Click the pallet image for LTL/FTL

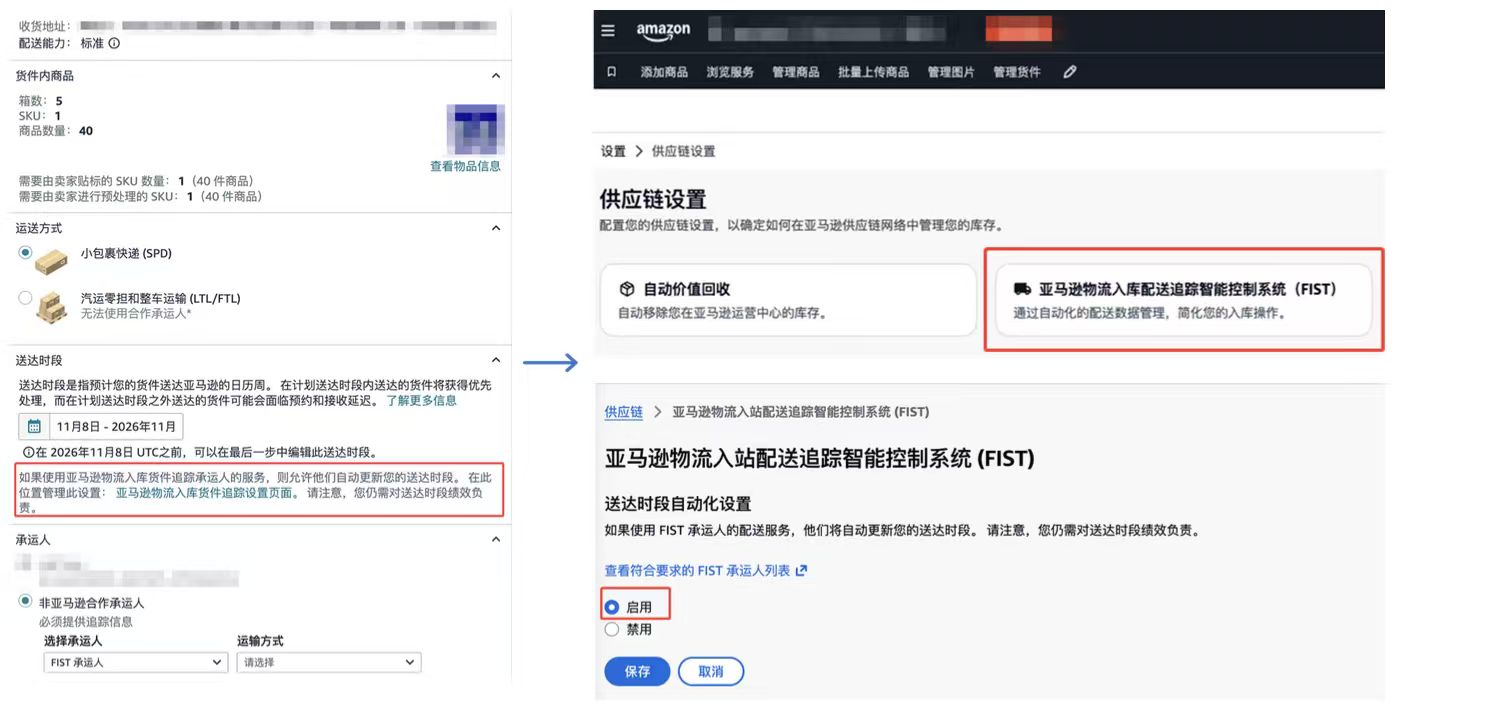click(51, 307)
